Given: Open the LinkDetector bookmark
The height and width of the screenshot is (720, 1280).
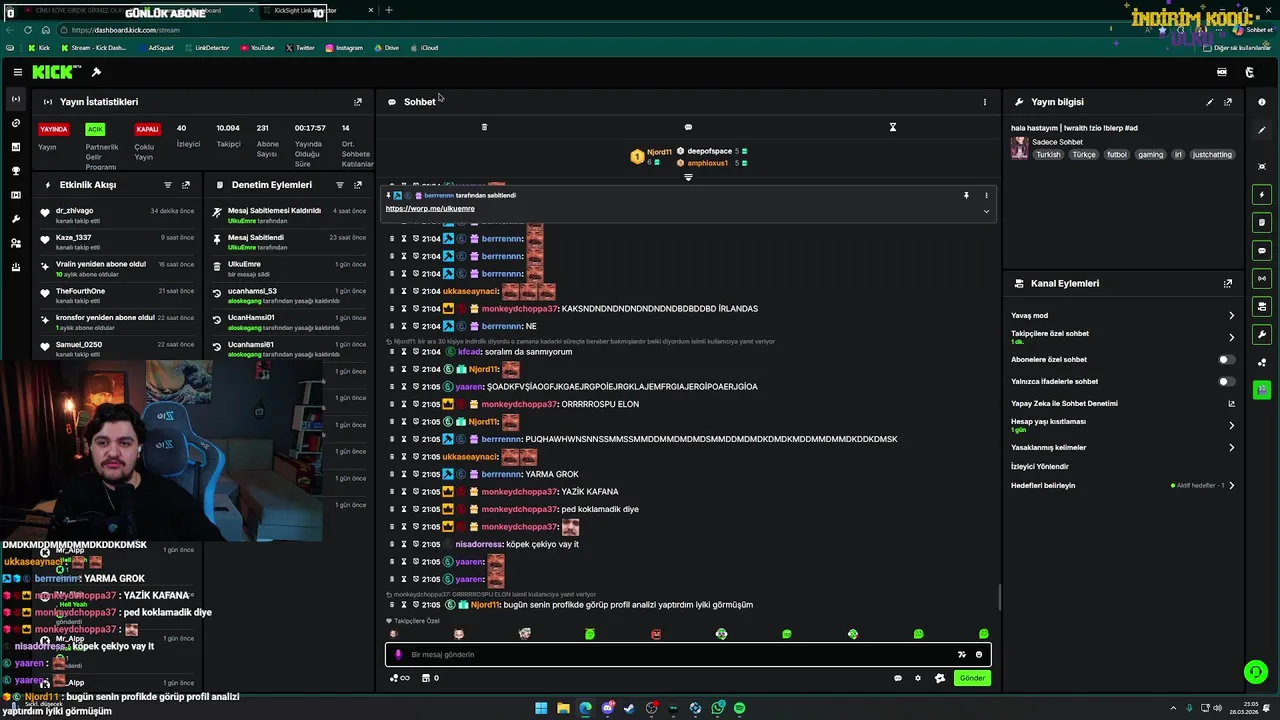Looking at the screenshot, I should click(x=206, y=48).
